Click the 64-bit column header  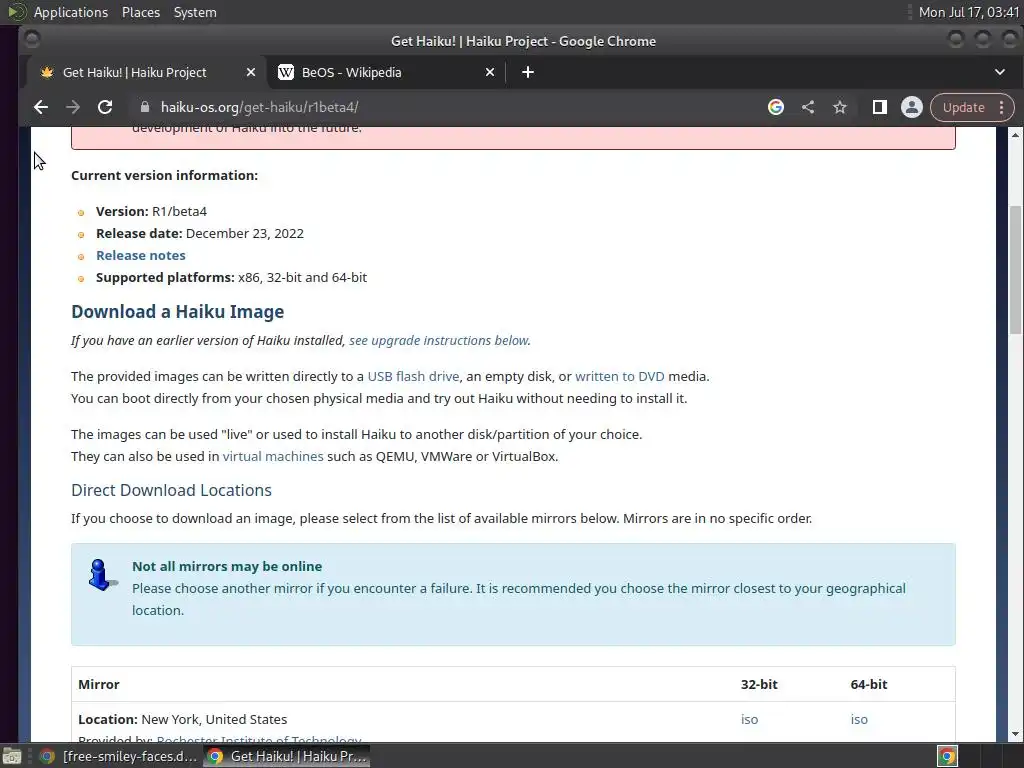coord(869,684)
